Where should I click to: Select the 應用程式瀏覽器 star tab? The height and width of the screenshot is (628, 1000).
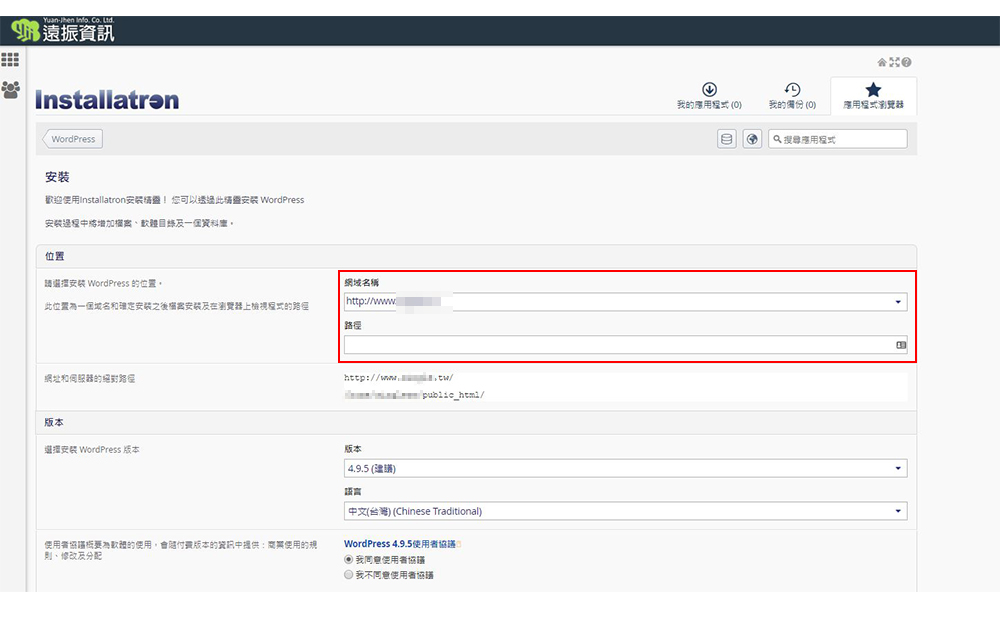[x=873, y=96]
